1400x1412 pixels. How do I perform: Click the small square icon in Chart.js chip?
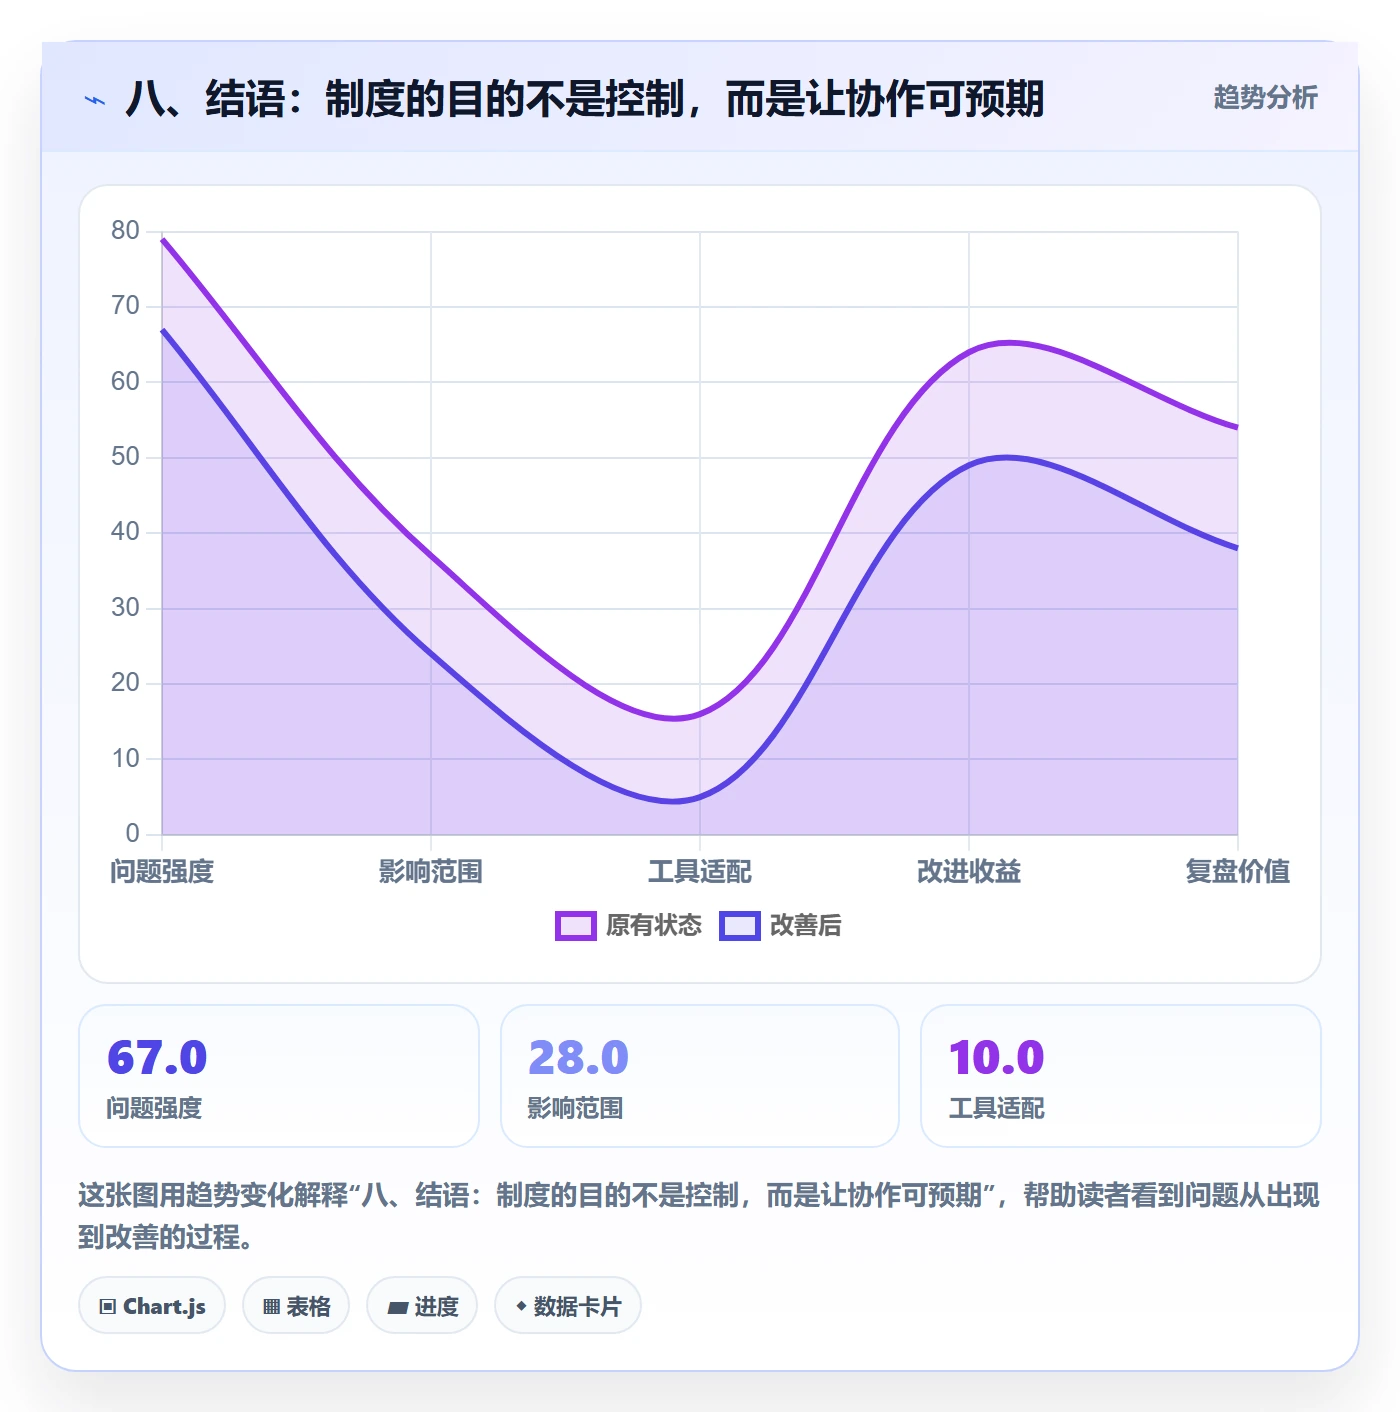[108, 1307]
